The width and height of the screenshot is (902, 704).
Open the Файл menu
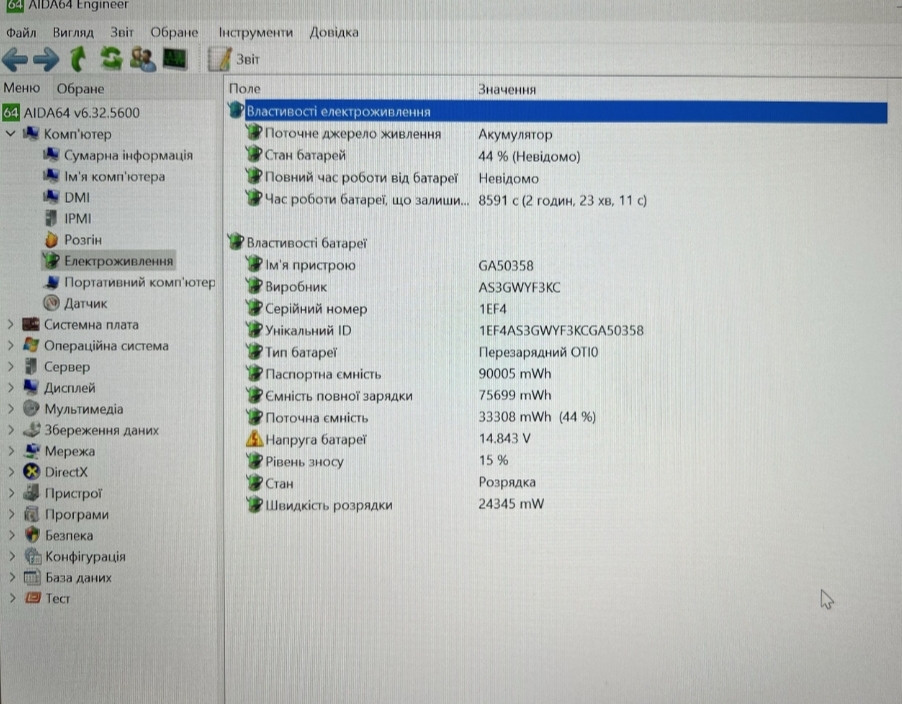point(20,32)
